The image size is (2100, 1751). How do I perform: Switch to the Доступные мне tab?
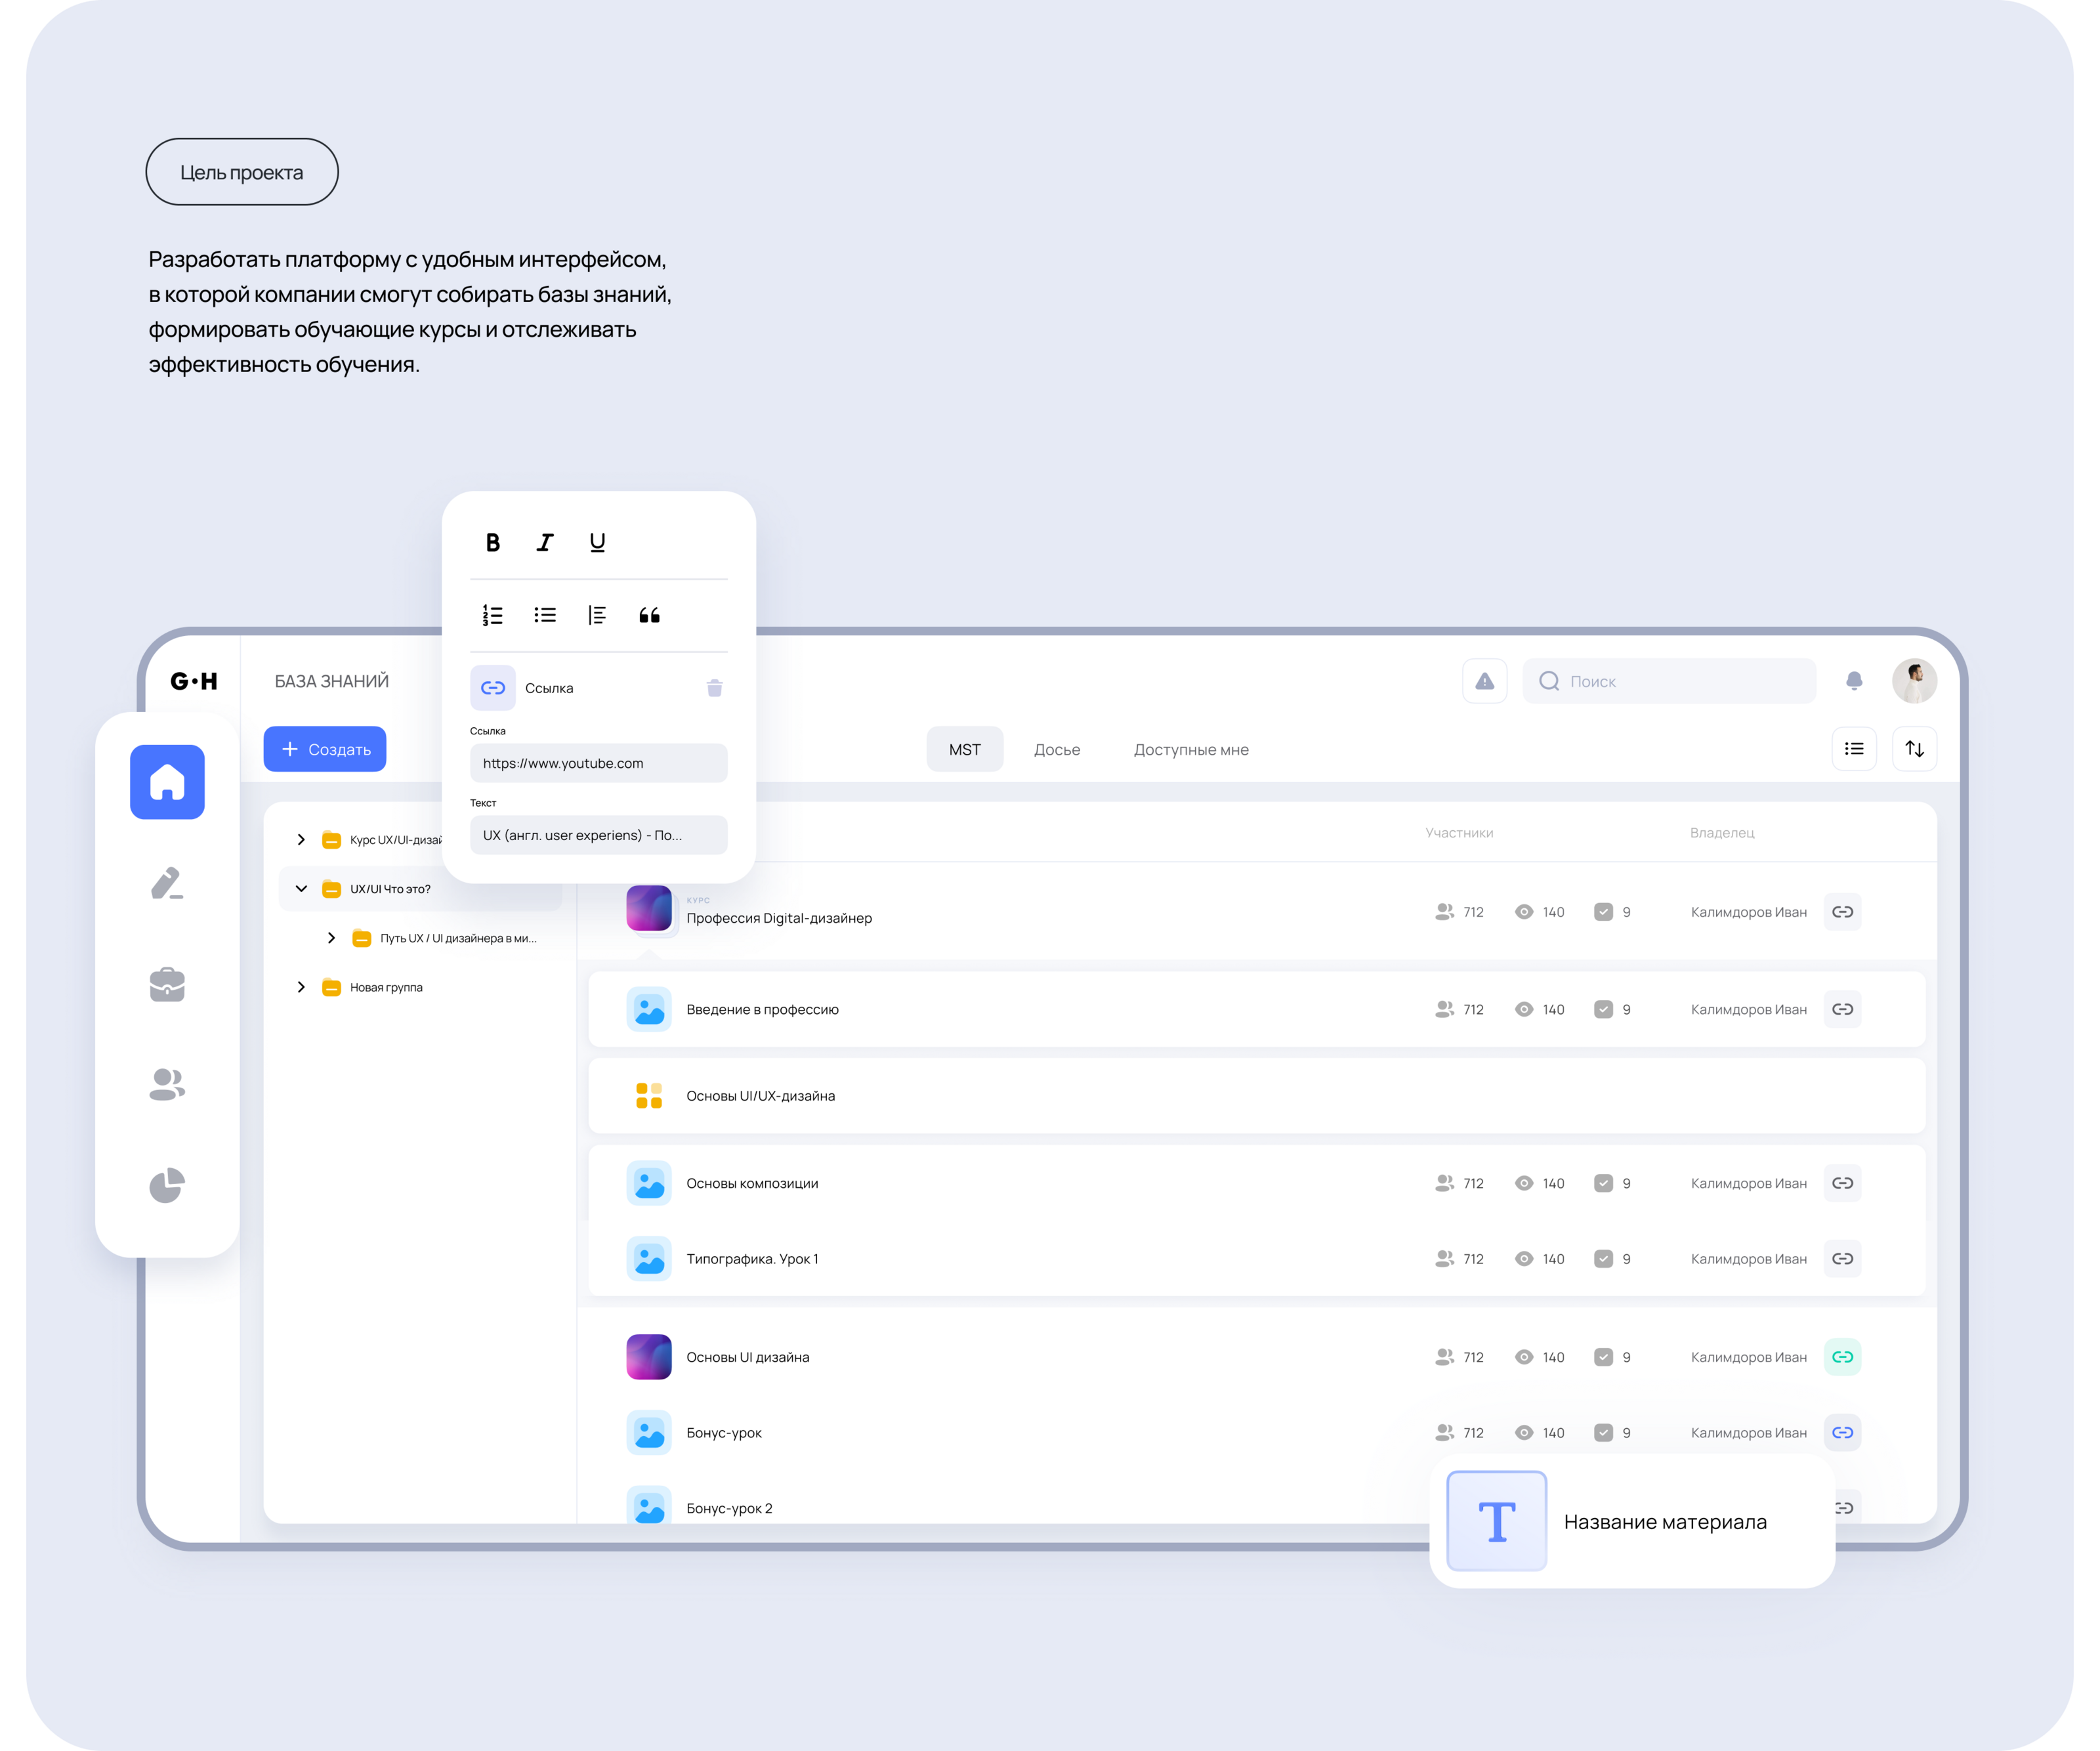tap(1190, 750)
